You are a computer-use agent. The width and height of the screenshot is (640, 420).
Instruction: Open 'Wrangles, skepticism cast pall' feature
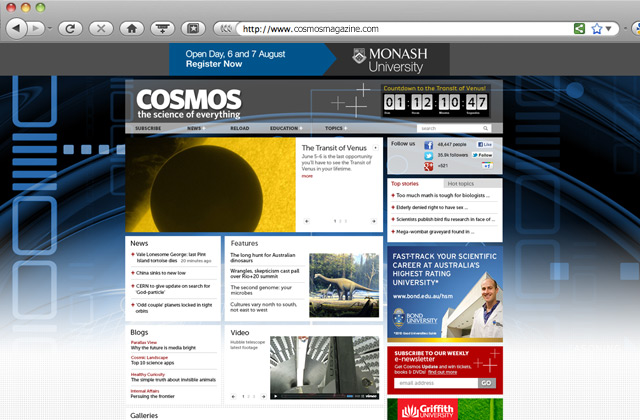coord(264,273)
